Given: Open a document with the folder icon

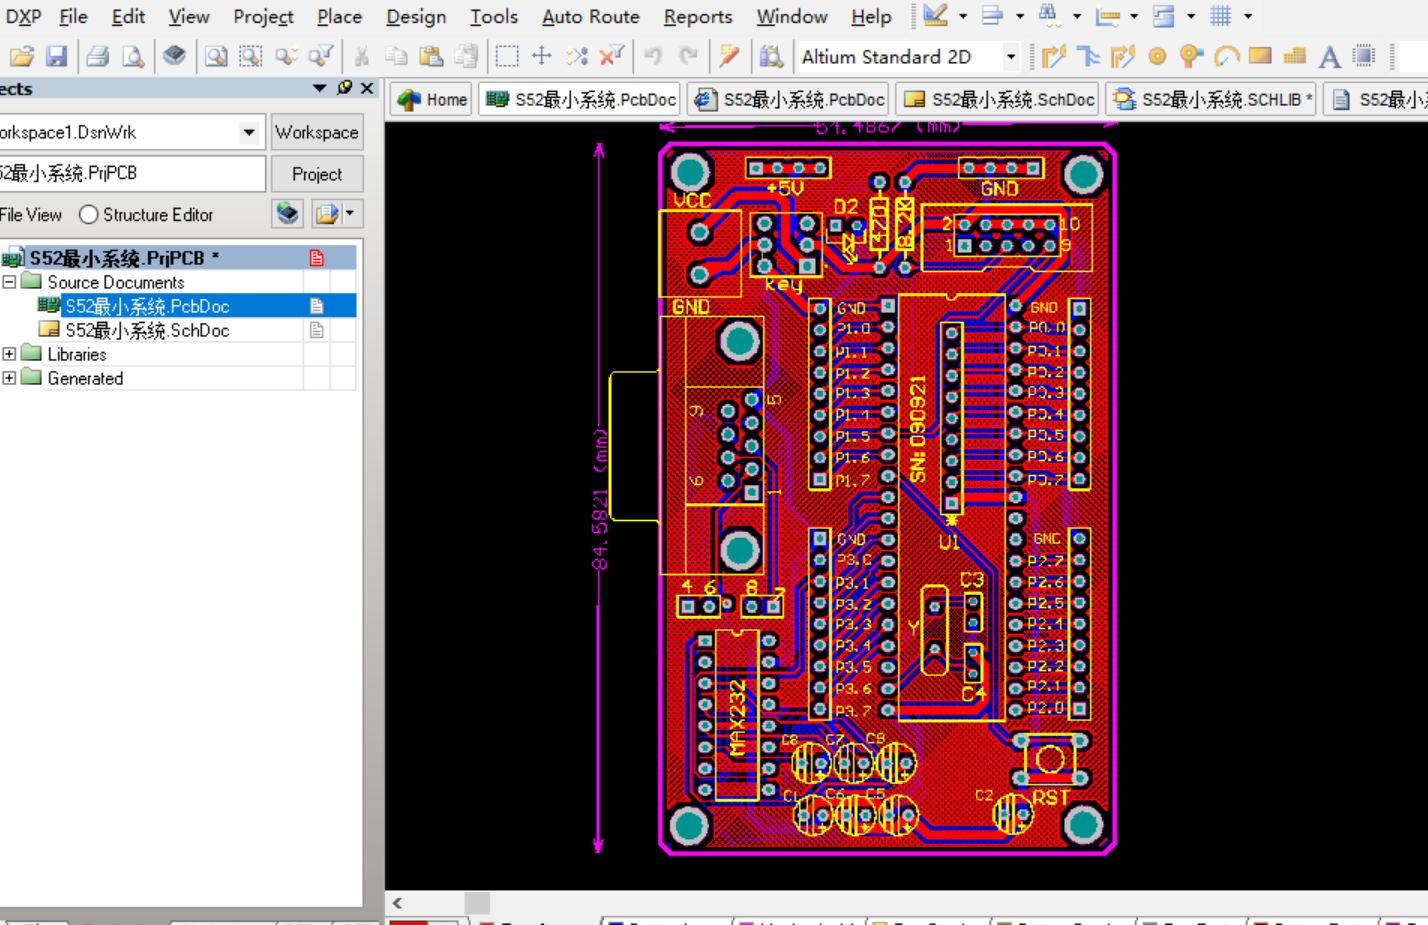Looking at the screenshot, I should click(21, 56).
